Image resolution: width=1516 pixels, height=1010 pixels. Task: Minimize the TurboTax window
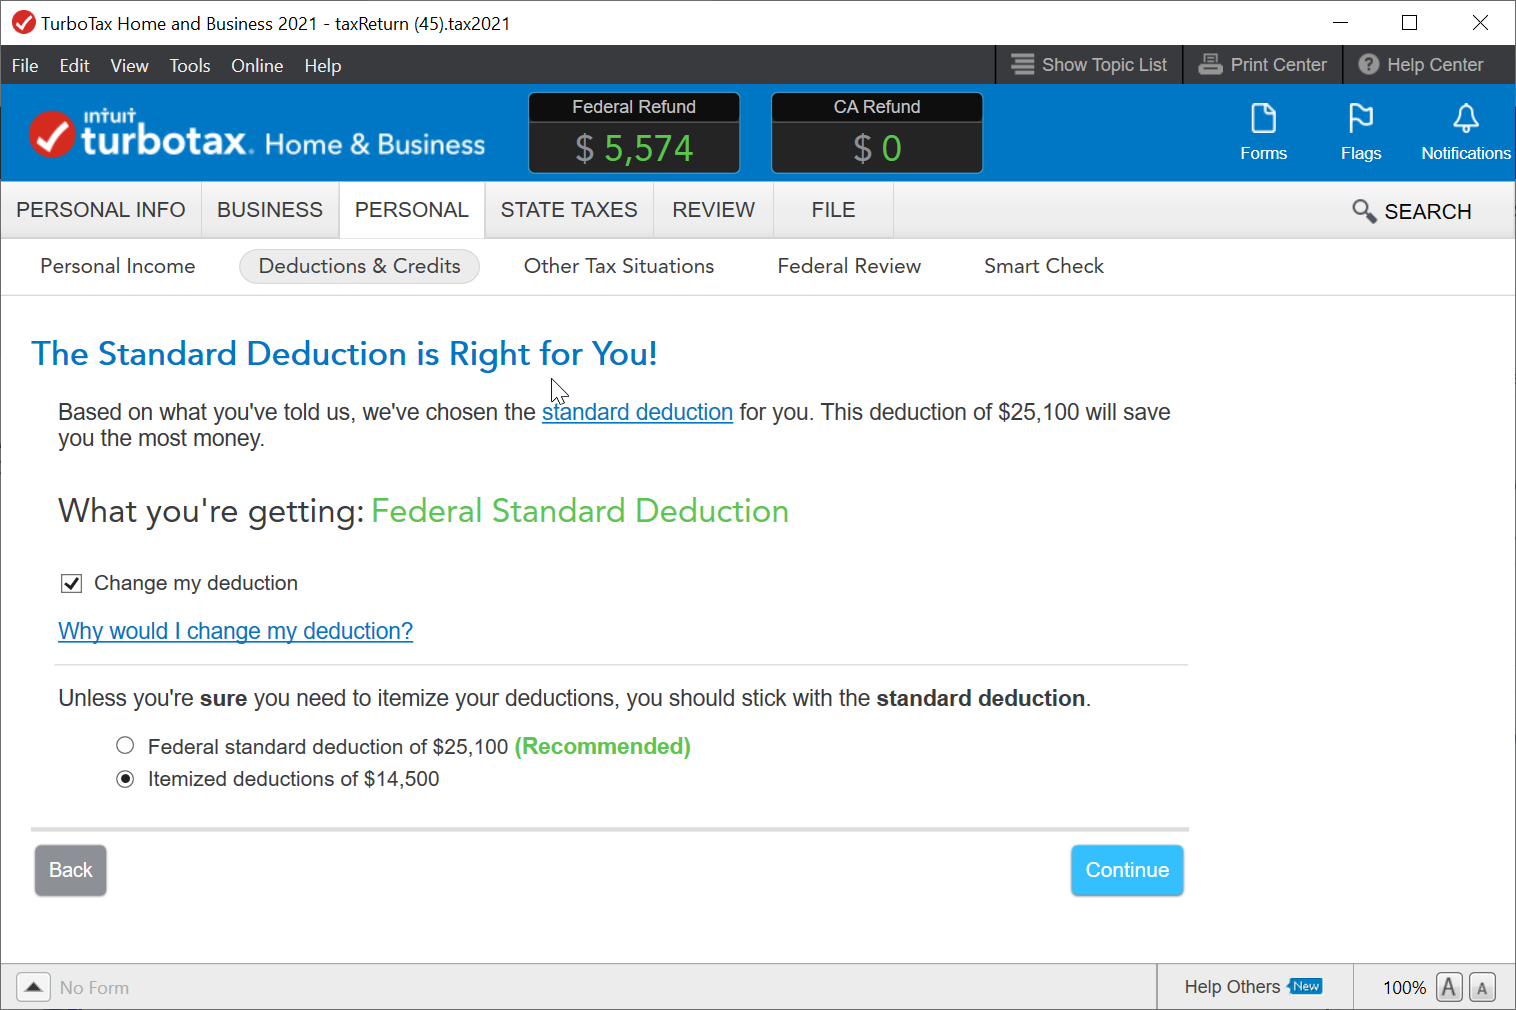tap(1340, 22)
